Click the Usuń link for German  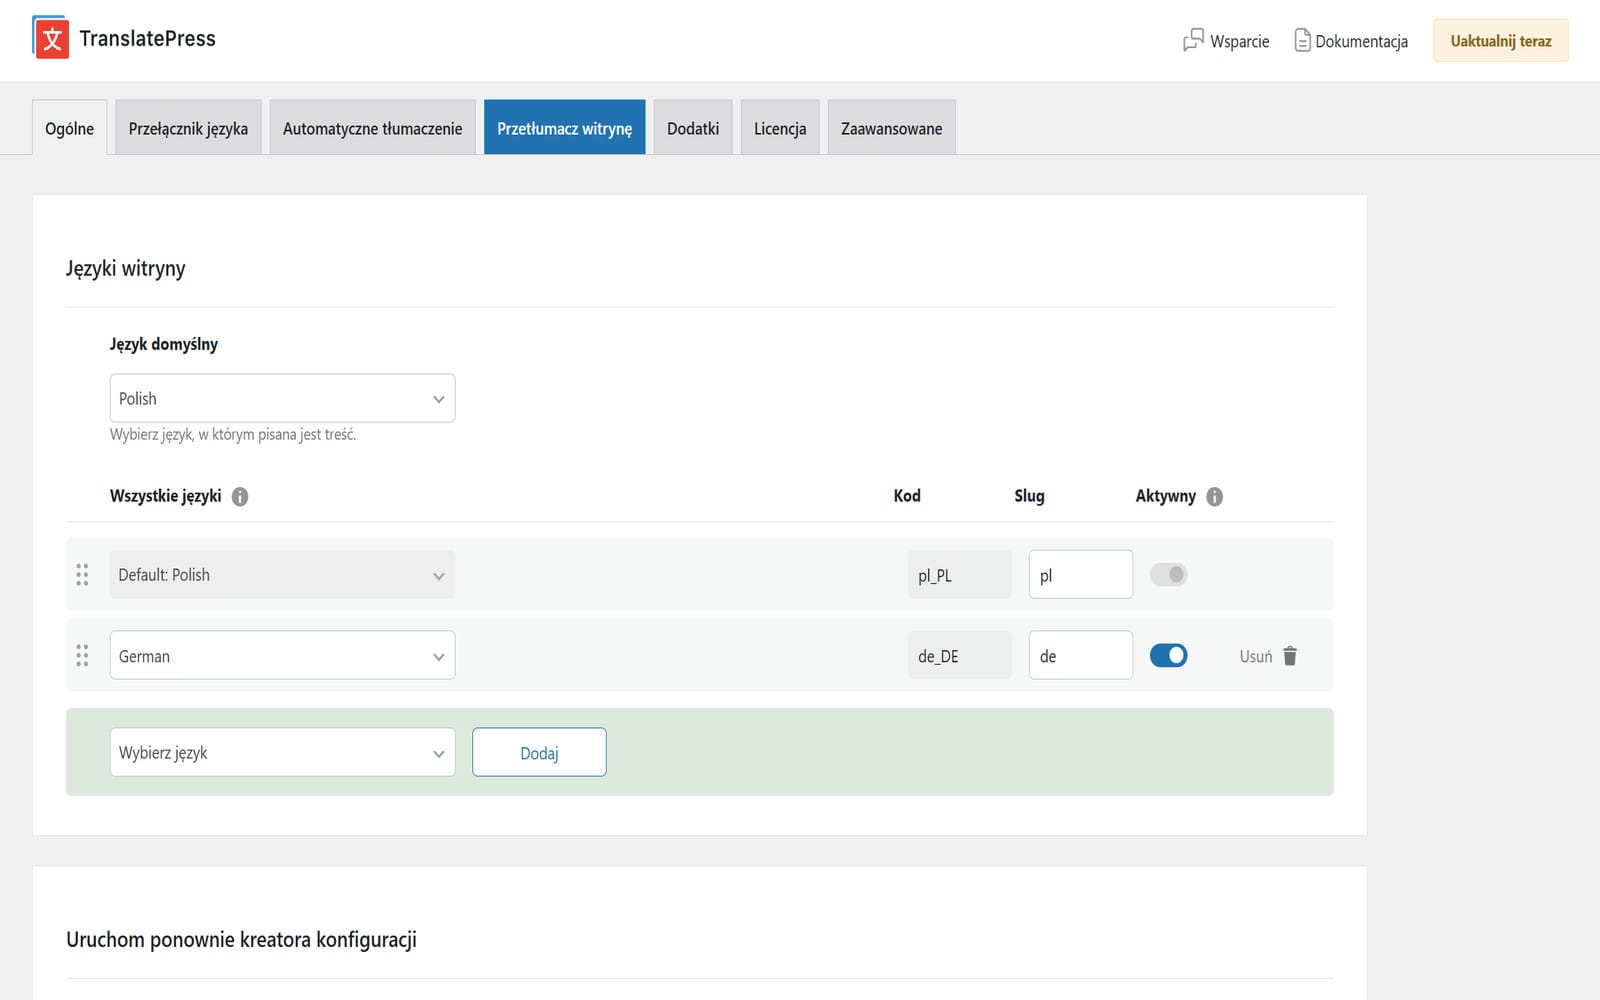click(1256, 656)
